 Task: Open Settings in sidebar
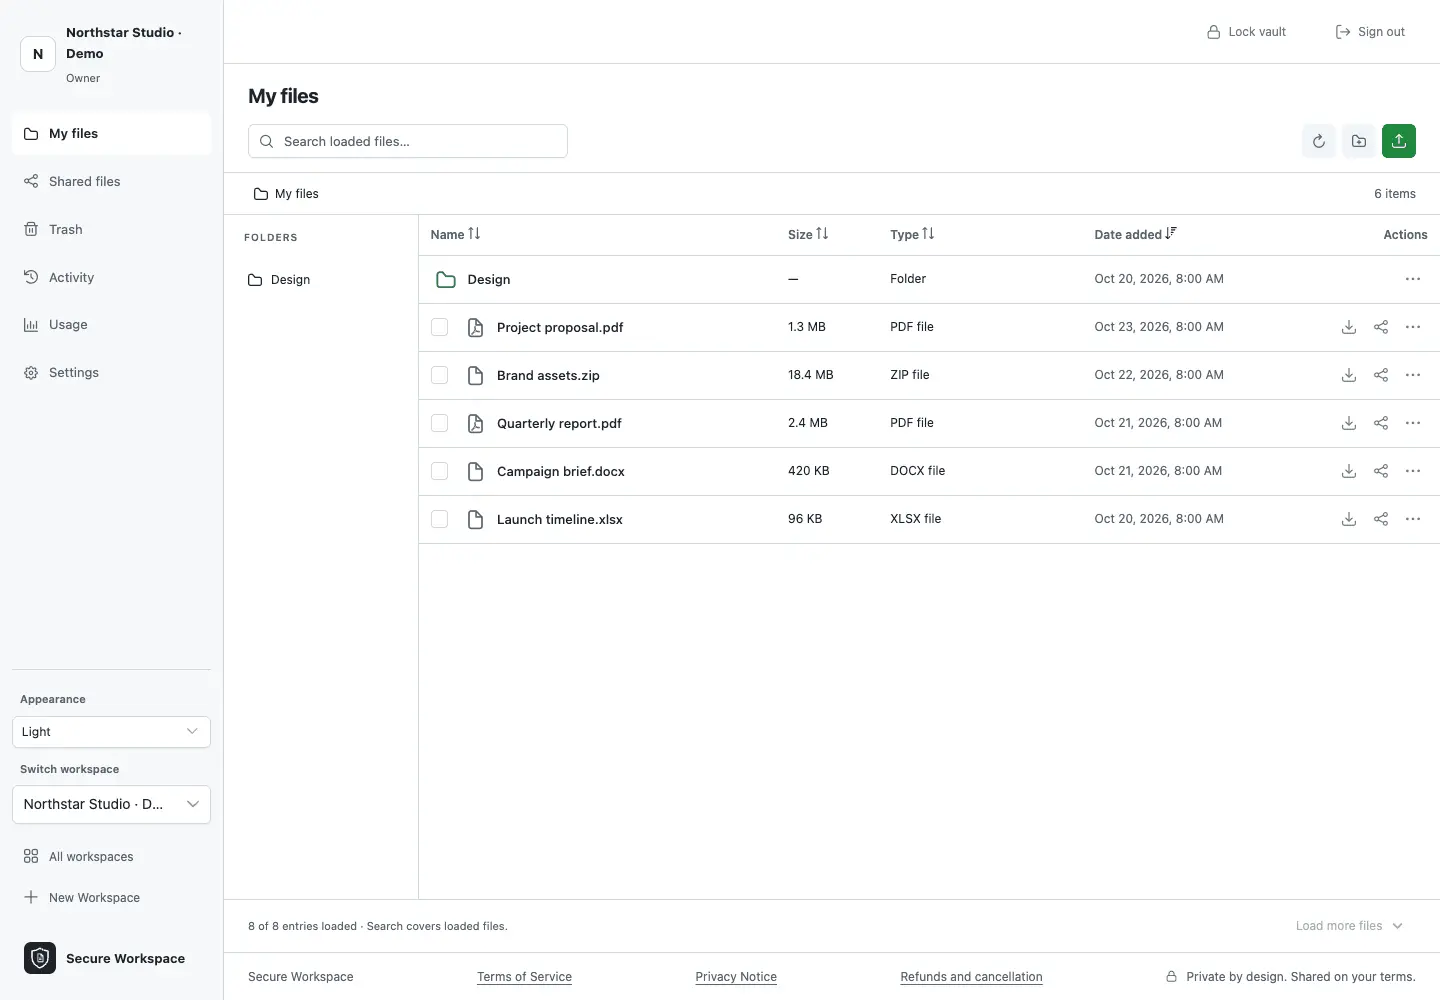[x=111, y=372]
